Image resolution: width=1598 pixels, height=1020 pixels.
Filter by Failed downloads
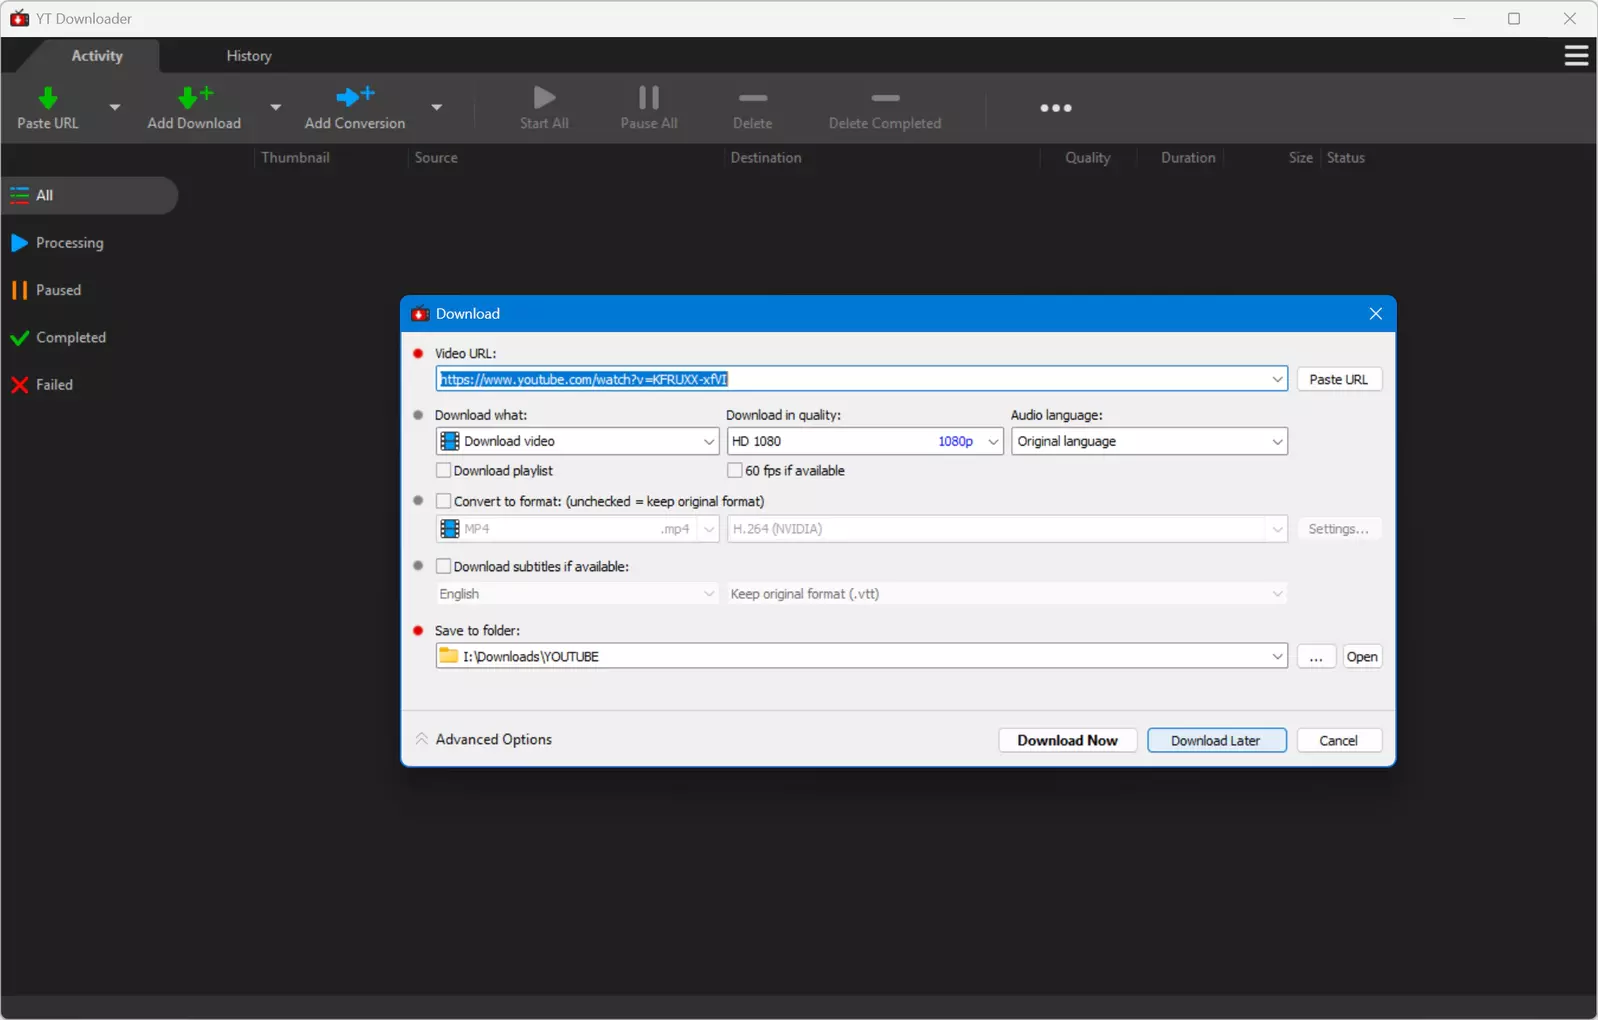[x=42, y=385]
